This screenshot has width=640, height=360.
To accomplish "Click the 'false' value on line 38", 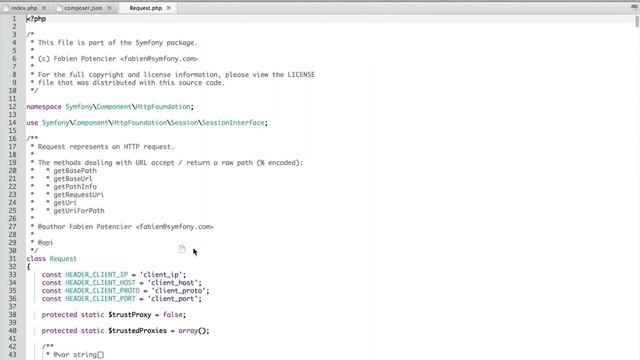I will coord(173,315).
